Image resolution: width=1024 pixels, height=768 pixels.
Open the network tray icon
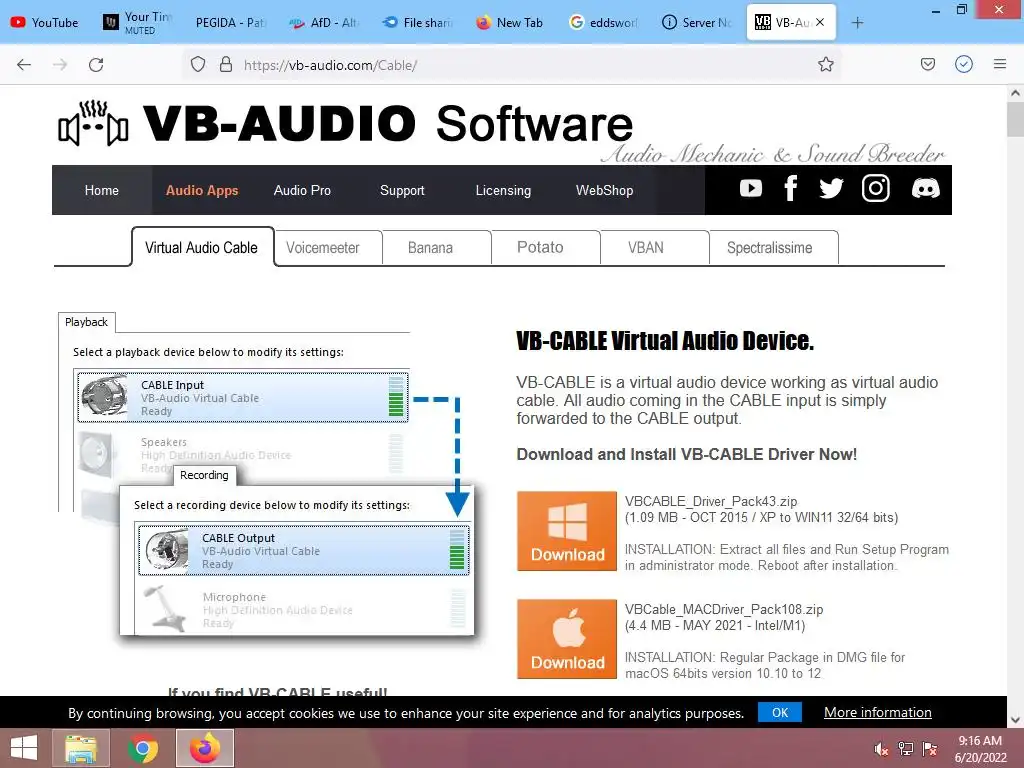905,749
